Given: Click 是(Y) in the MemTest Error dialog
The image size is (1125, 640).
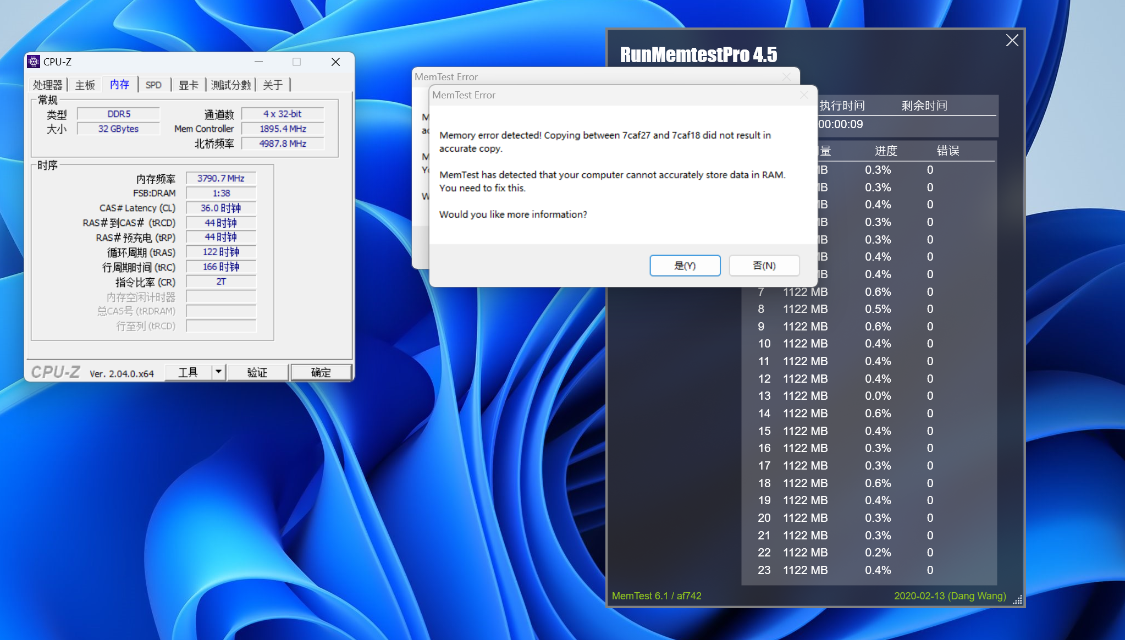Looking at the screenshot, I should 685,265.
